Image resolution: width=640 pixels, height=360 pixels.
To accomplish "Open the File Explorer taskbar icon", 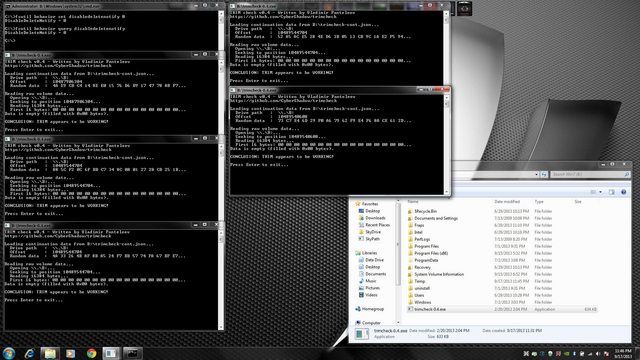I will click(50, 353).
